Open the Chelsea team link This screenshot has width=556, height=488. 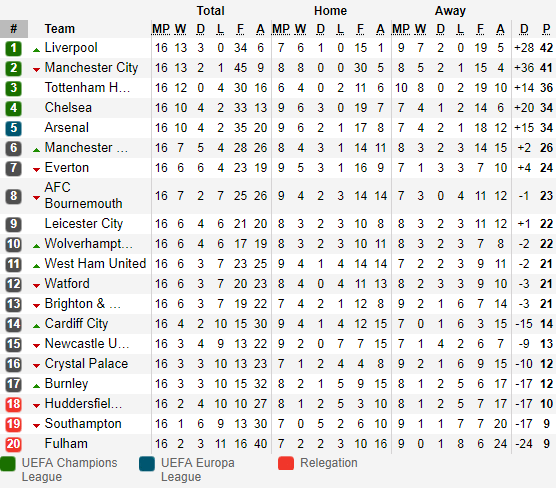68,108
